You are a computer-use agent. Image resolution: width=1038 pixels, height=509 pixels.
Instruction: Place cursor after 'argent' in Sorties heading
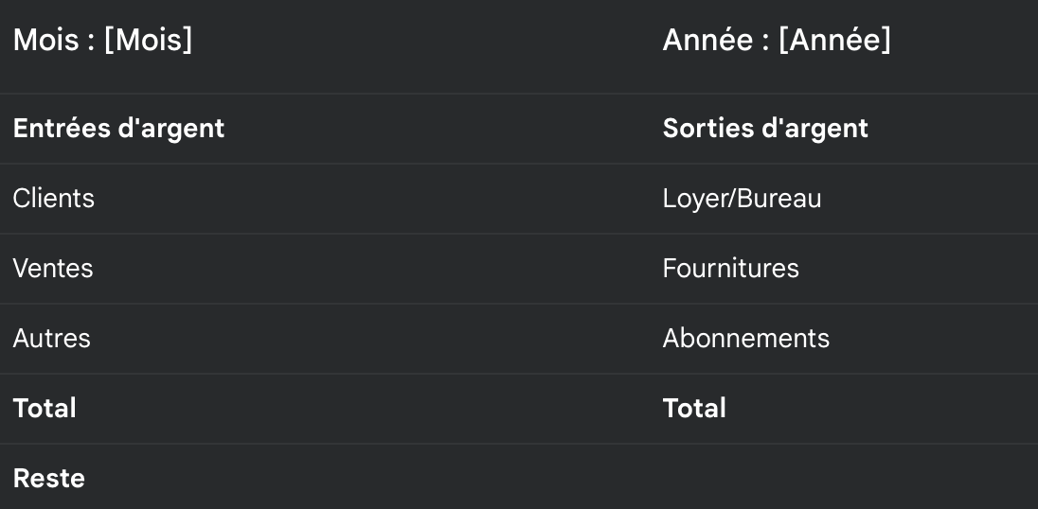(x=870, y=128)
